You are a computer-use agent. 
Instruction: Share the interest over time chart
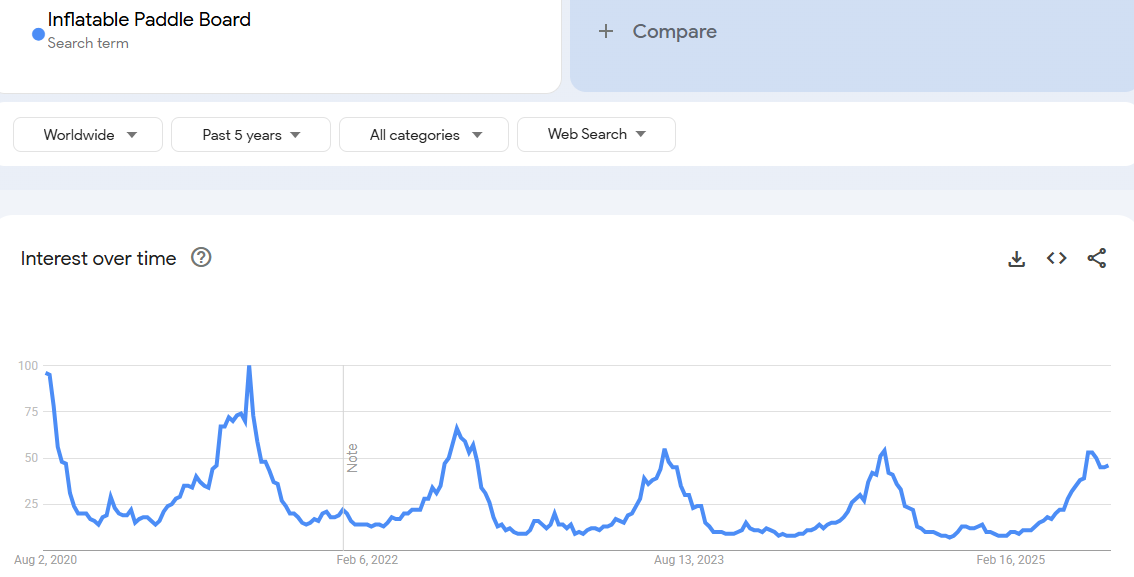tap(1097, 258)
